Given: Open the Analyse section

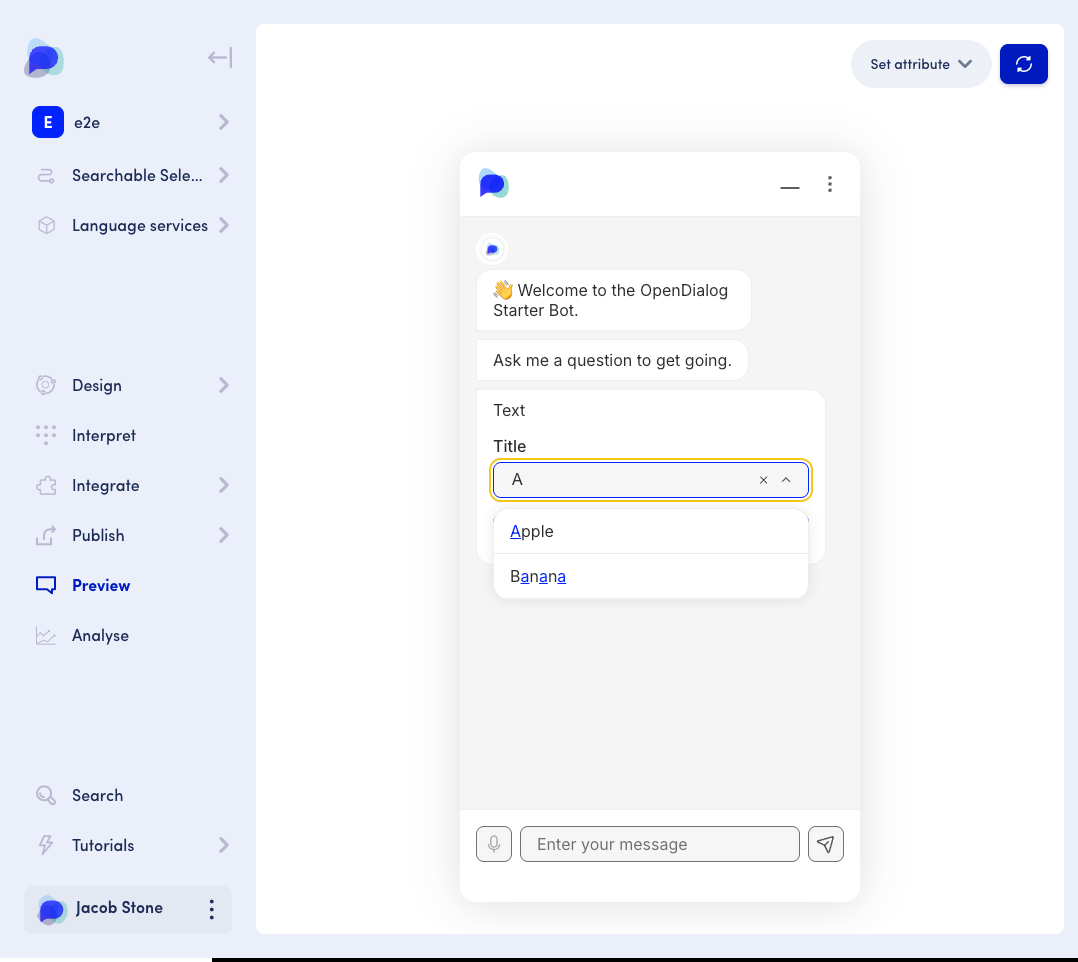Looking at the screenshot, I should [100, 635].
